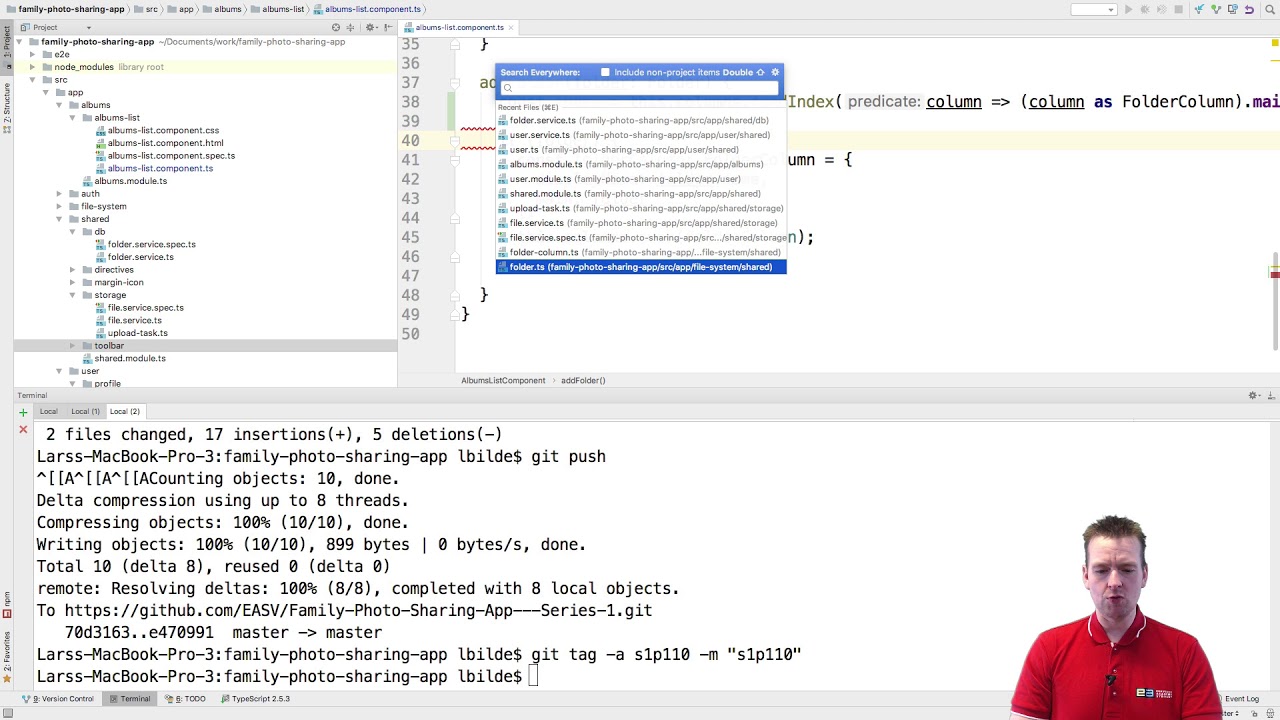This screenshot has width=1280, height=720.
Task: Close the terminal session with the red X
Action: tap(23, 430)
